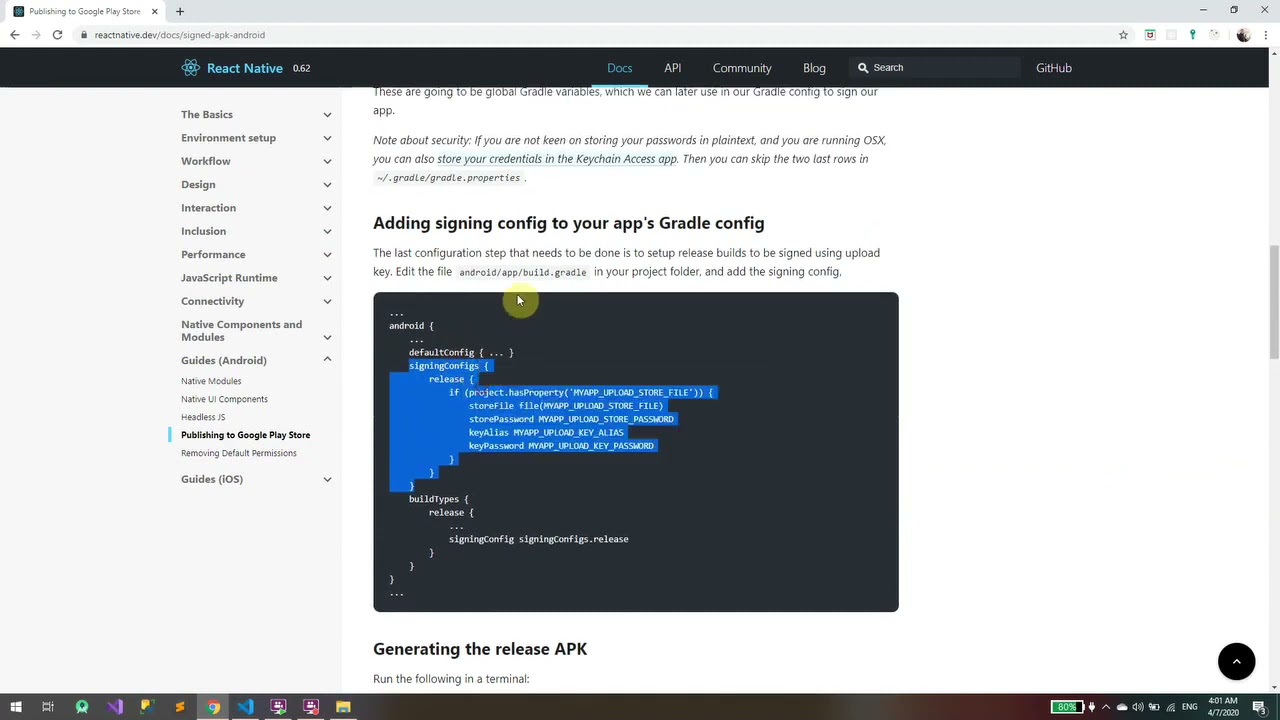Open the Keychain Access app credentials link
Screen dimensions: 1280x720
point(557,159)
